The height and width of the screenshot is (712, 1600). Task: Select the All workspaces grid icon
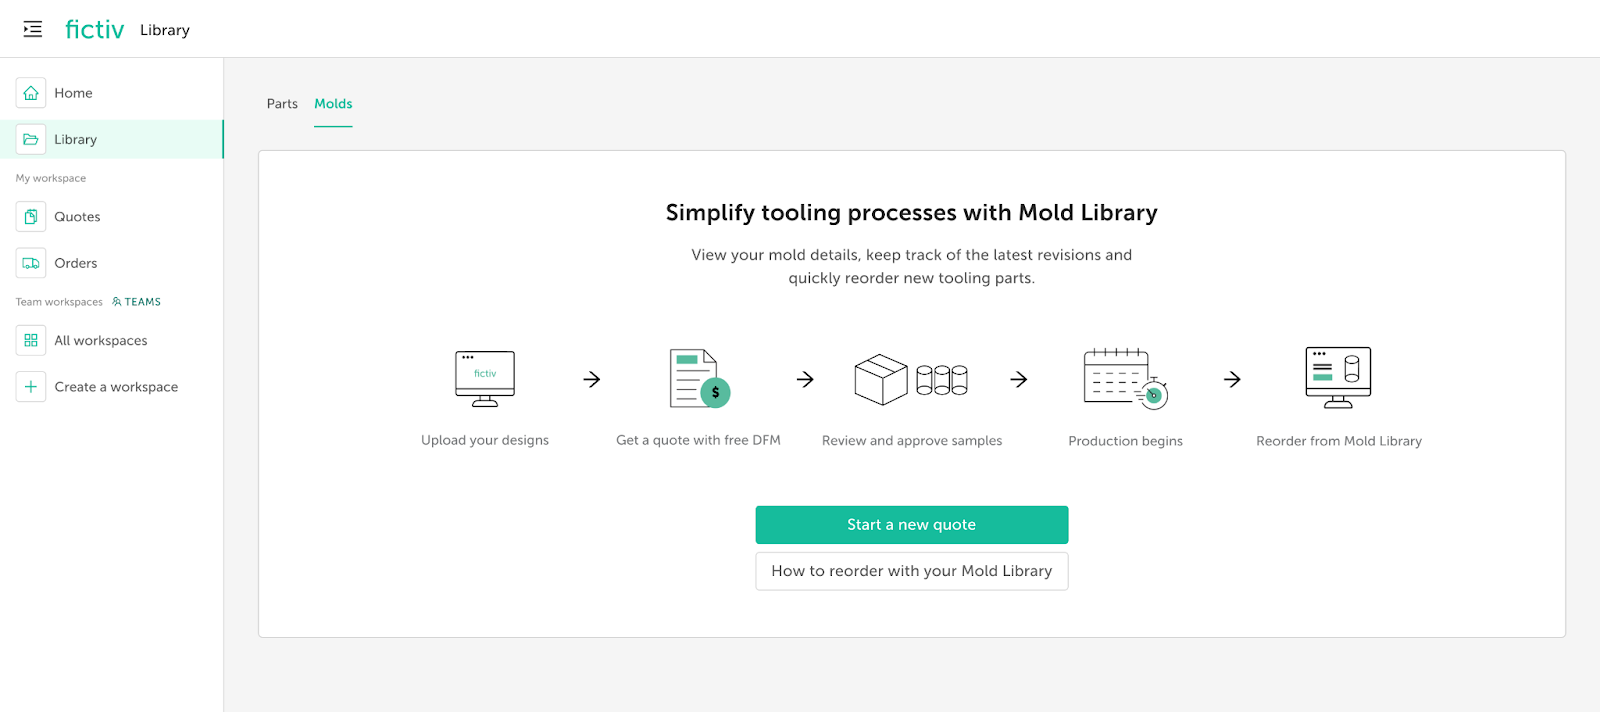[x=31, y=341]
